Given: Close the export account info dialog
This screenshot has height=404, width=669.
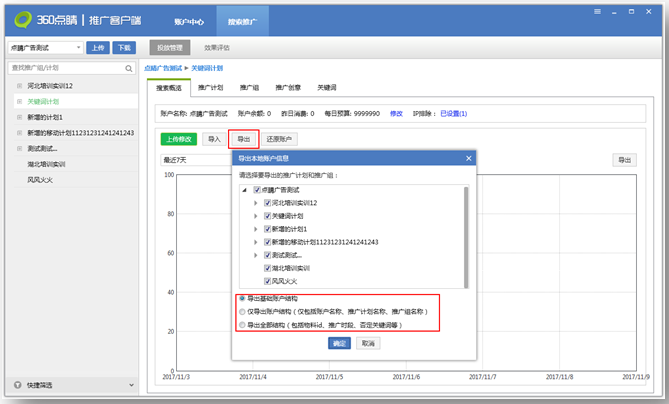Looking at the screenshot, I should click(x=468, y=158).
